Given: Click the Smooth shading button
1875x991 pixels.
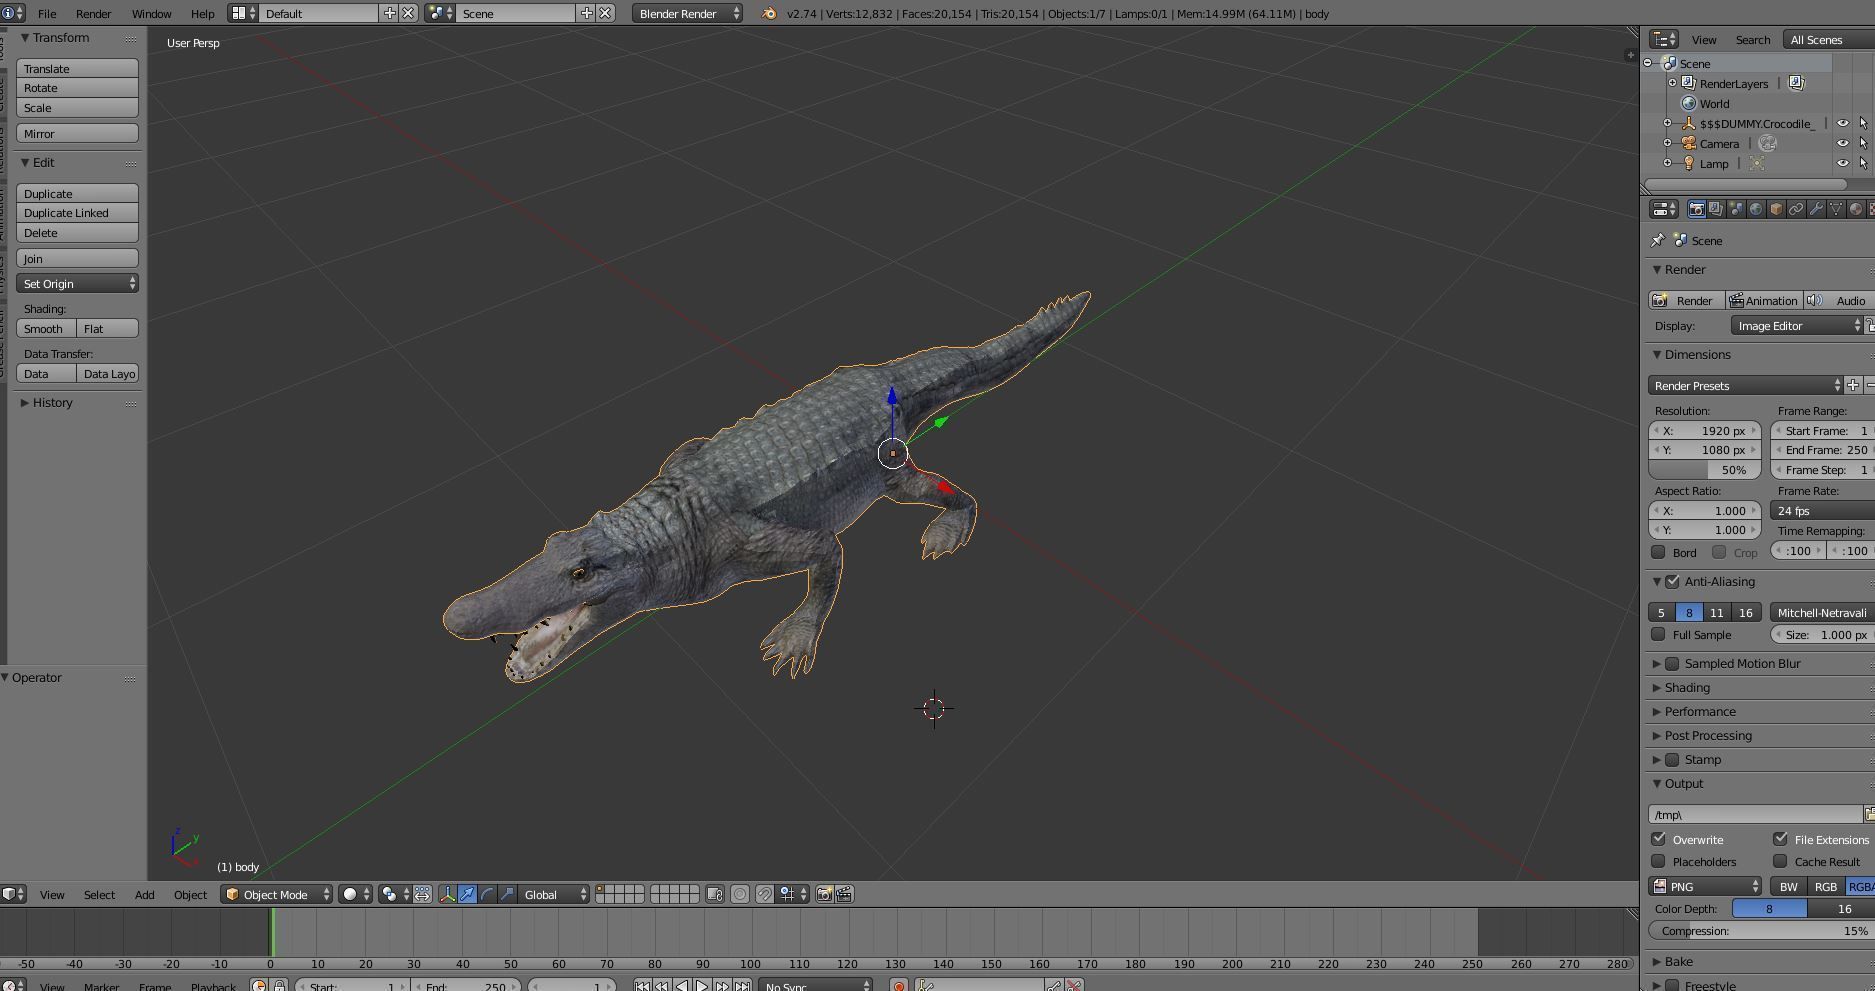Looking at the screenshot, I should [x=46, y=328].
